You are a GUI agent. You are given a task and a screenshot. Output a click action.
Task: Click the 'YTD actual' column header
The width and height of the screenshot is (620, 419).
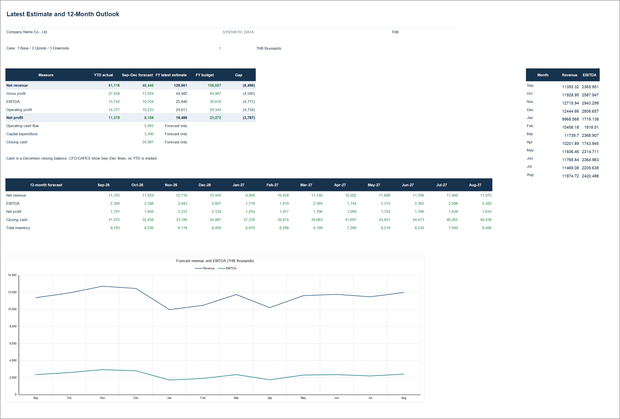coord(104,75)
